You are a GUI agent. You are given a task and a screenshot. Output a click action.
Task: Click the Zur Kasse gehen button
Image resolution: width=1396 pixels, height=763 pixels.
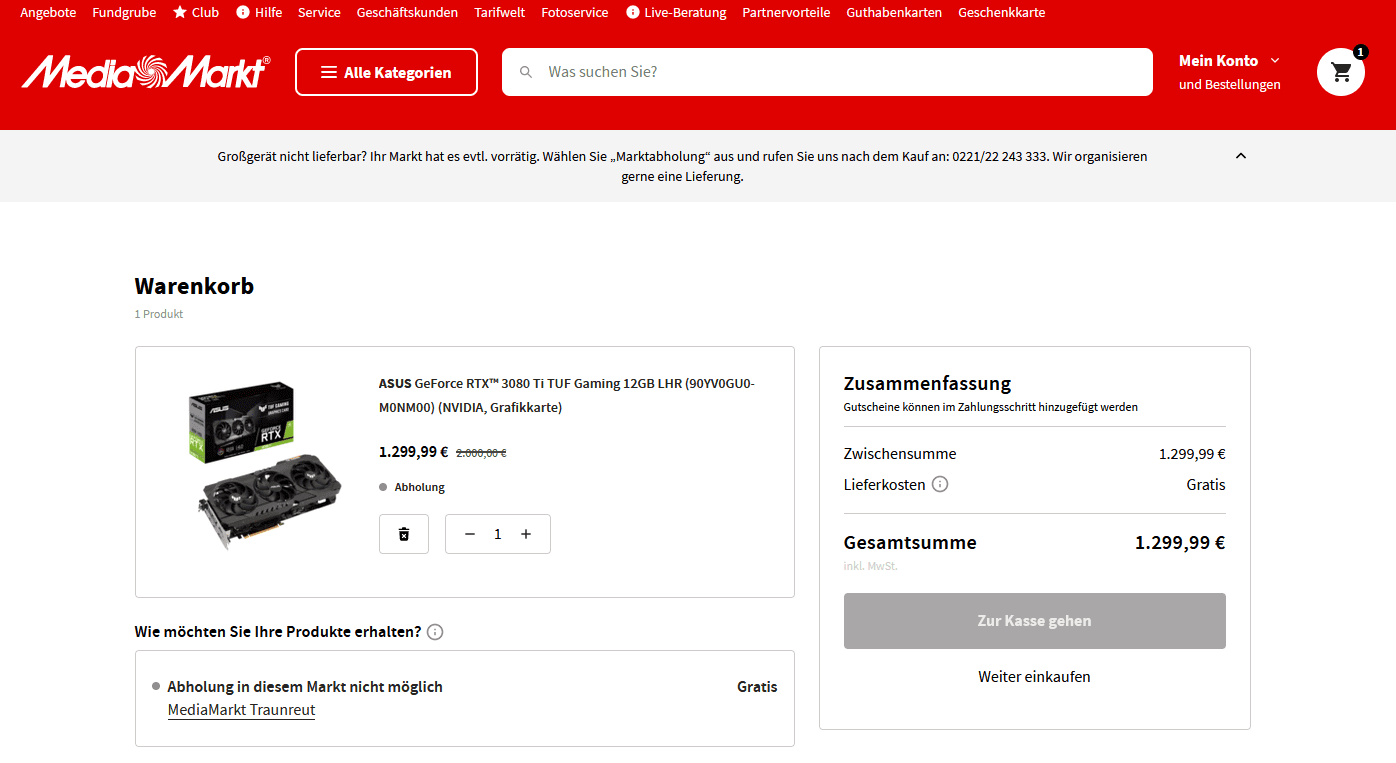click(1034, 621)
